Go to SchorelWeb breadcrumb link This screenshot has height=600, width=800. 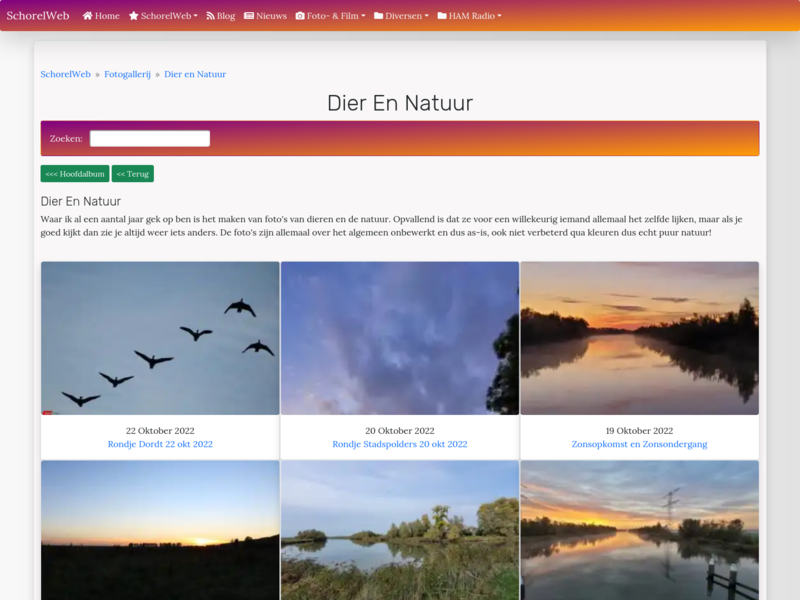pos(65,74)
